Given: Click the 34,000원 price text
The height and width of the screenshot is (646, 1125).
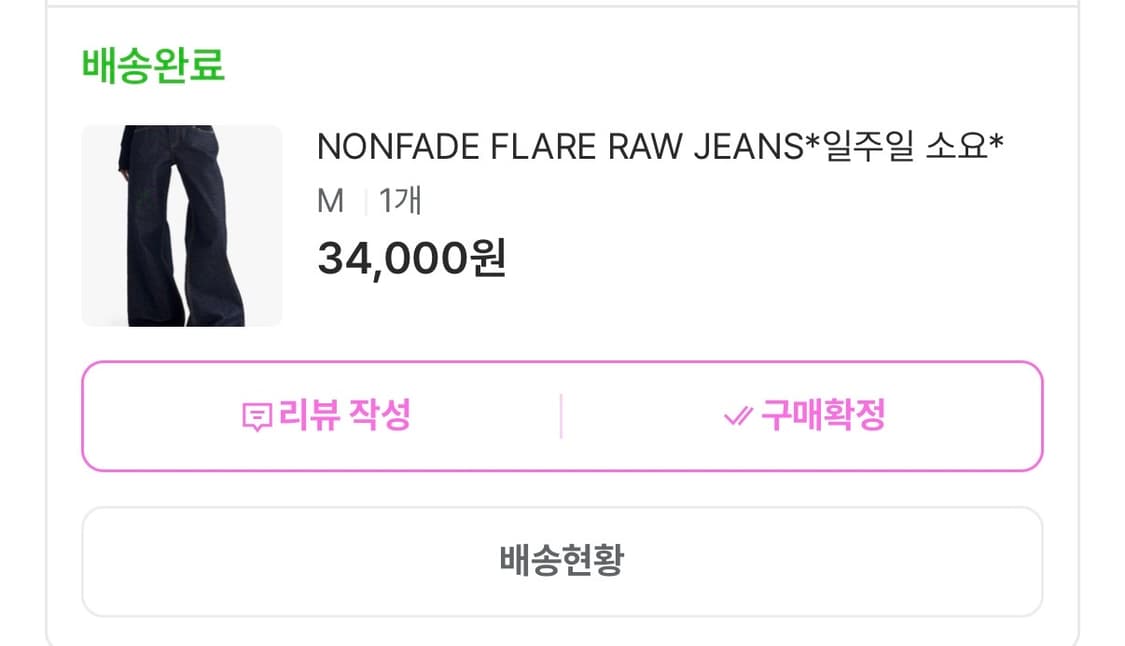Looking at the screenshot, I should click(x=411, y=259).
